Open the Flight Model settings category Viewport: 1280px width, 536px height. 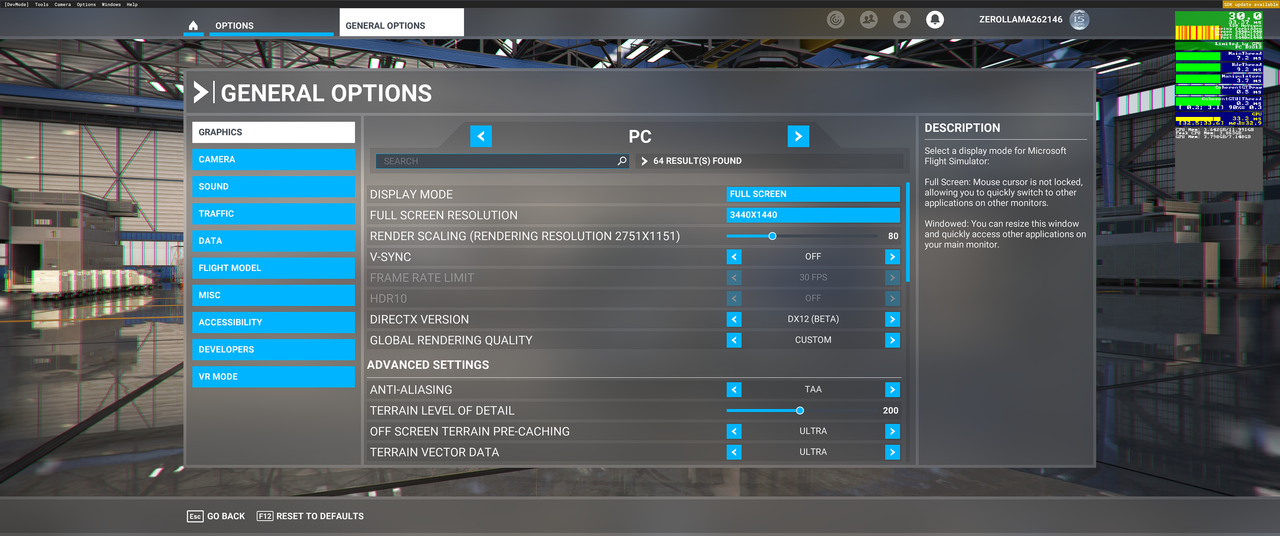pyautogui.click(x=273, y=268)
